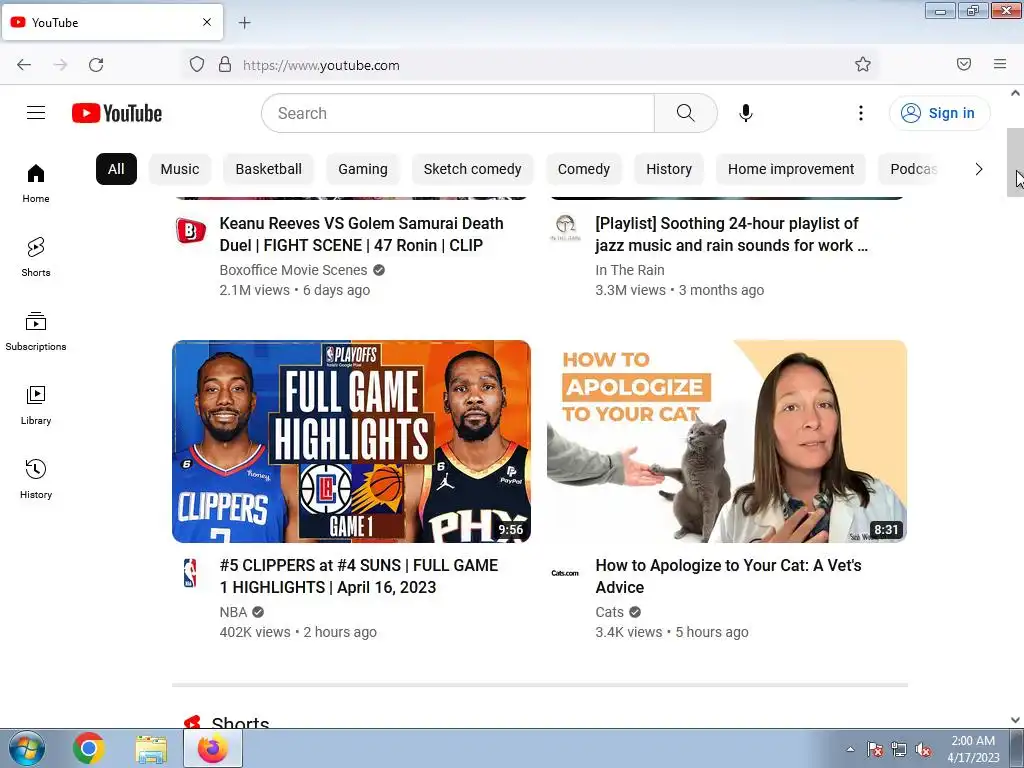Viewport: 1024px width, 768px height.
Task: Click the Sign in button
Action: (939, 113)
